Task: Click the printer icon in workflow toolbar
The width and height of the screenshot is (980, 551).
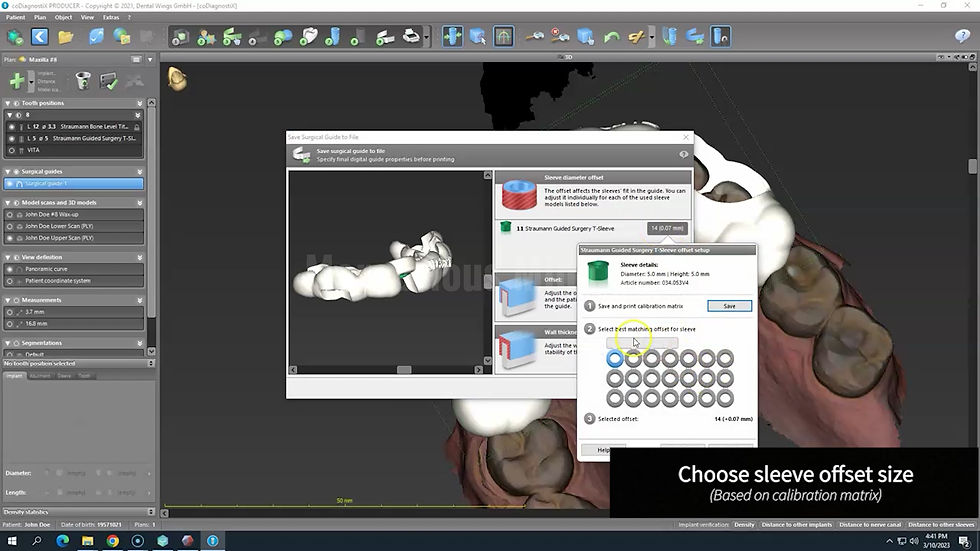Action: click(x=411, y=36)
